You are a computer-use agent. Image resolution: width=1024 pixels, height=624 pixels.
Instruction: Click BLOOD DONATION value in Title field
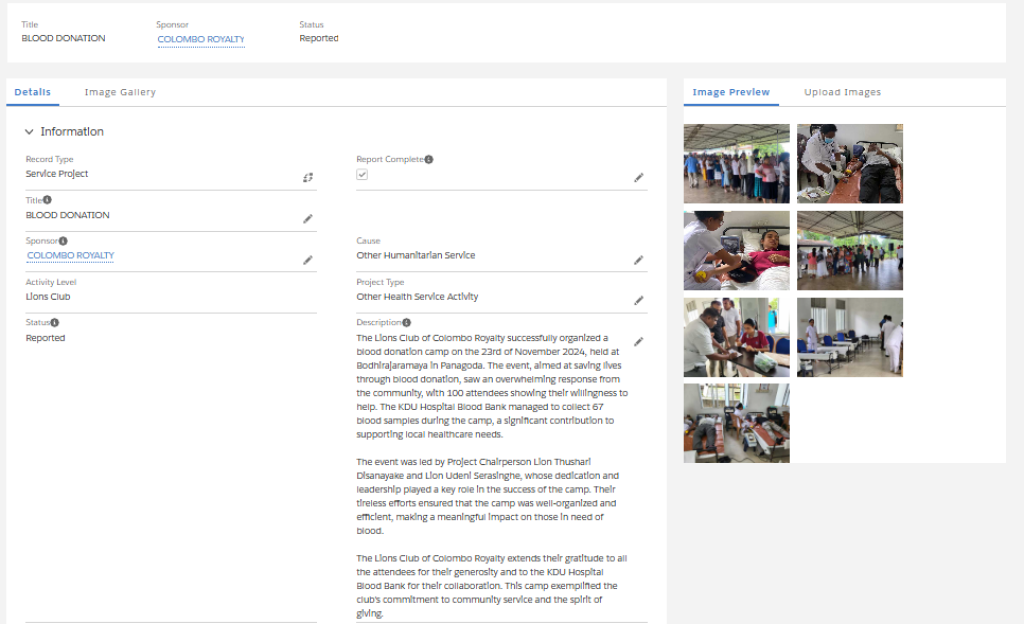click(67, 215)
